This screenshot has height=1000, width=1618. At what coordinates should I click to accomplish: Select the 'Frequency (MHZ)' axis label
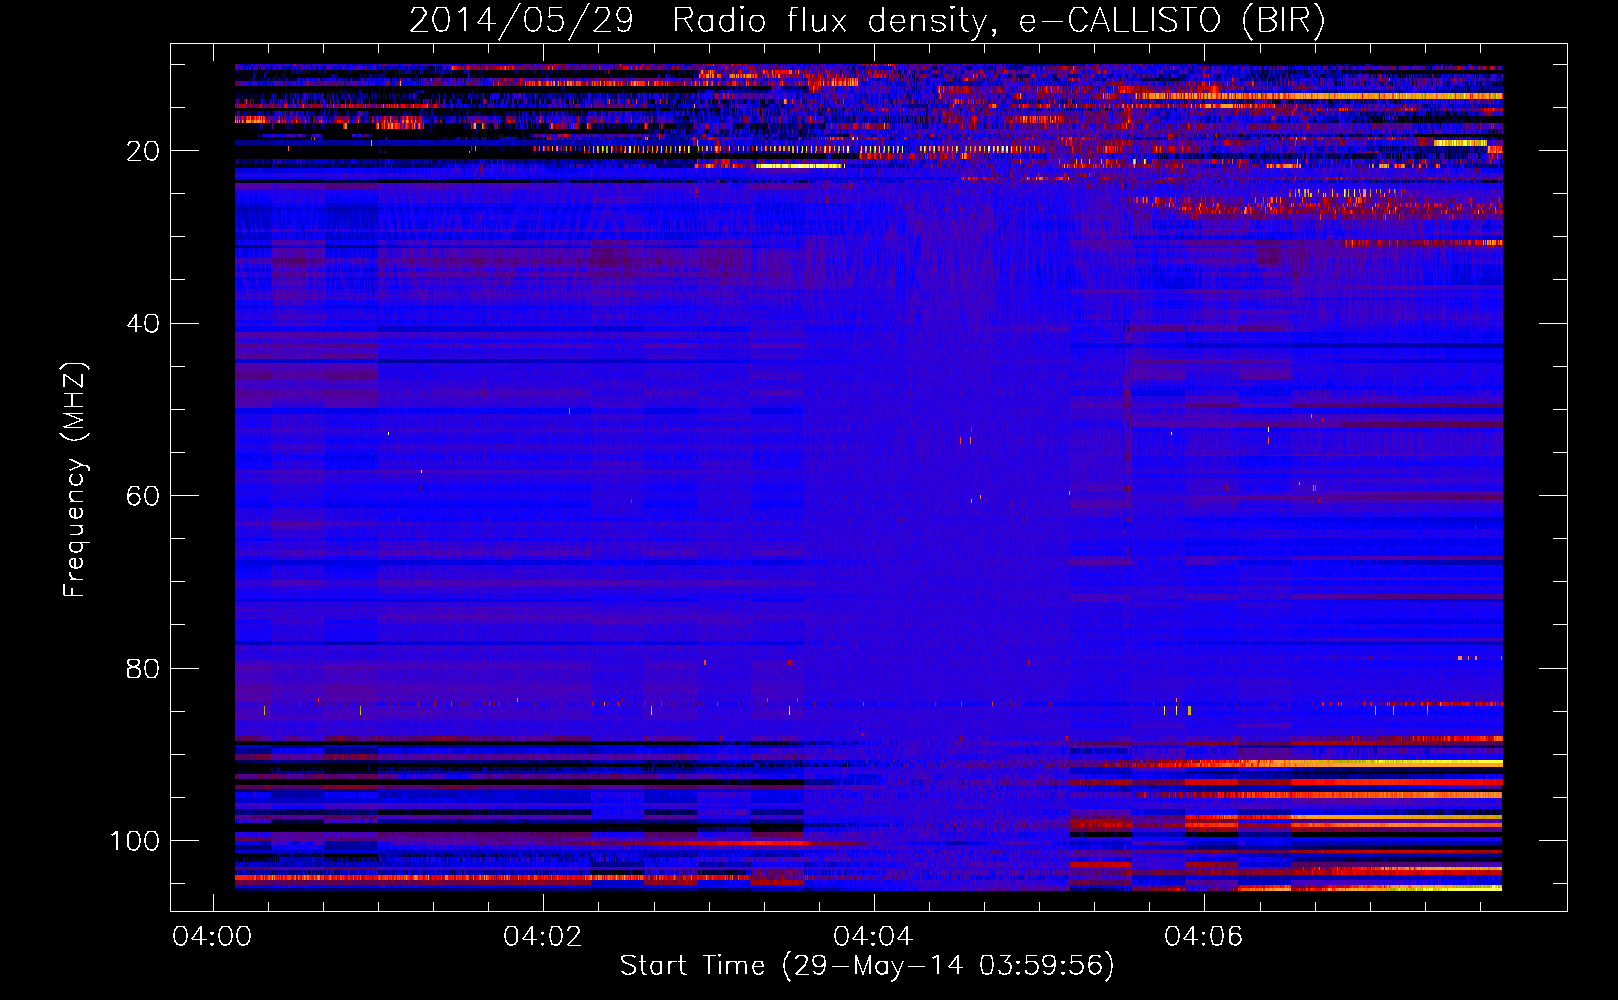tap(76, 480)
